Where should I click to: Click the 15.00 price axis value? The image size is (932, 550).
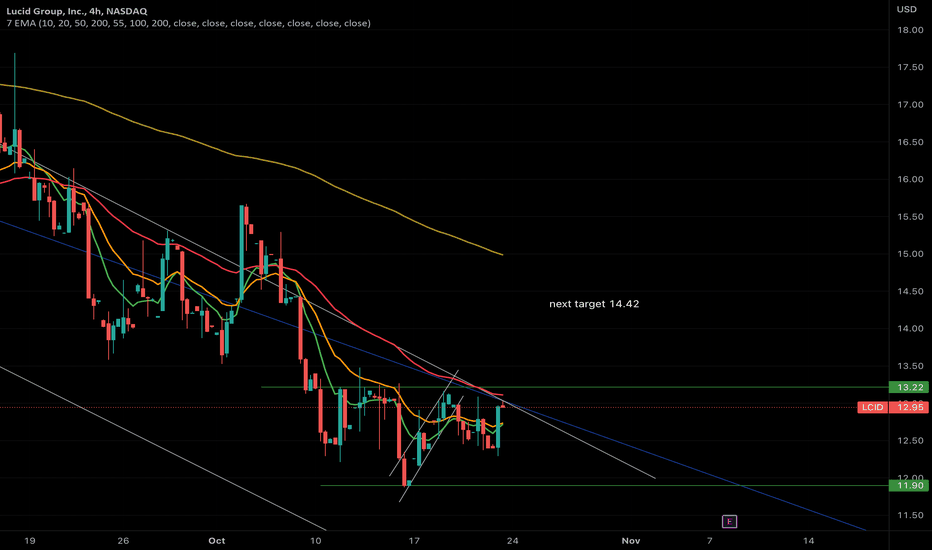click(x=910, y=254)
